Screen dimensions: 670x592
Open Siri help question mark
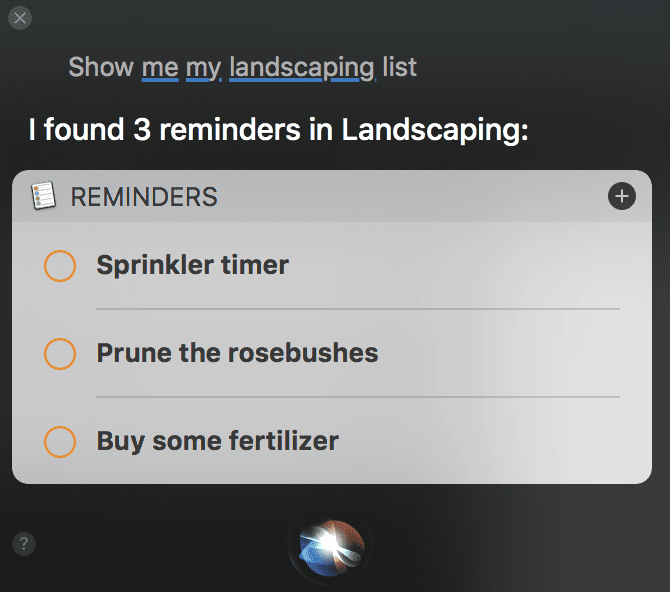tap(24, 544)
